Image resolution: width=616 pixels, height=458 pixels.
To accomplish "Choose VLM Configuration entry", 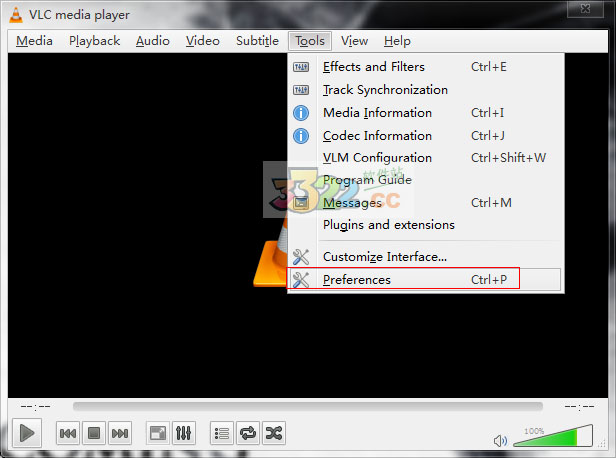I will coord(426,158).
